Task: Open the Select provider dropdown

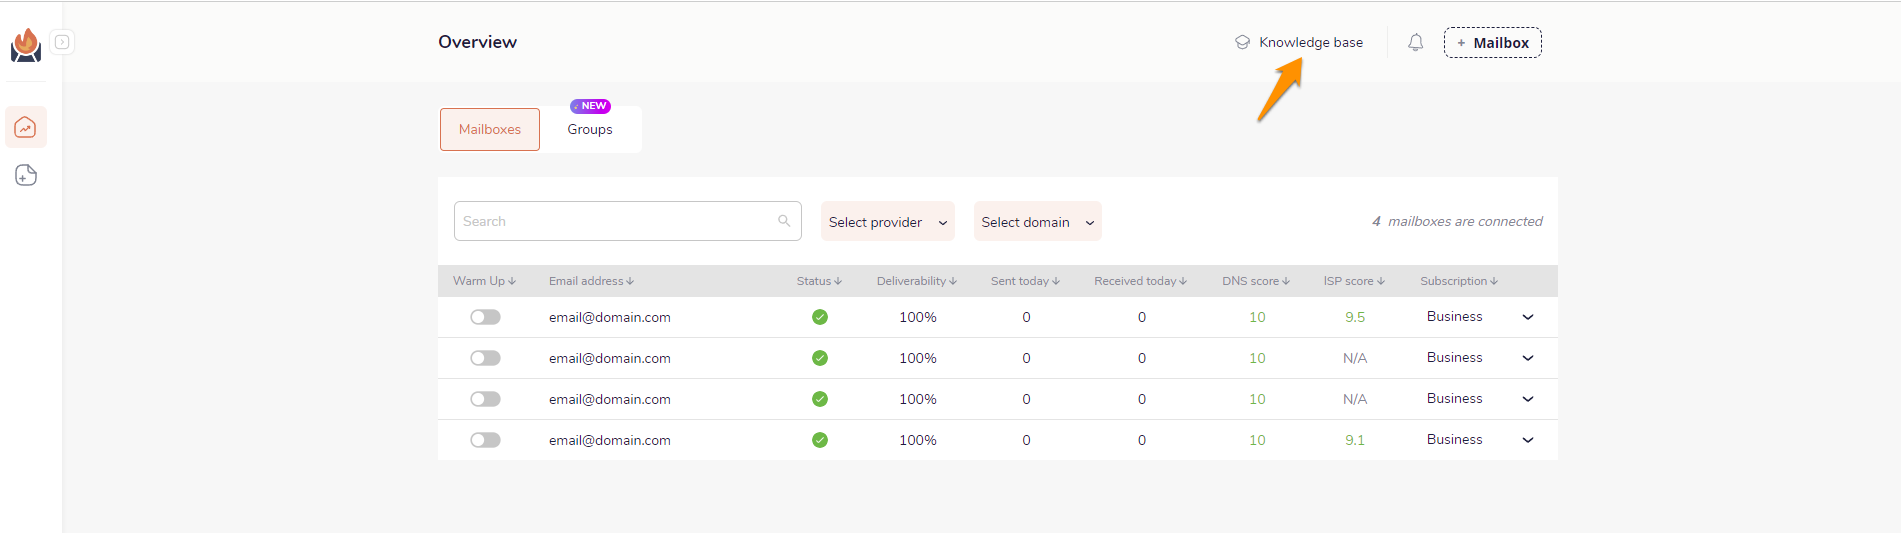Action: tap(887, 222)
